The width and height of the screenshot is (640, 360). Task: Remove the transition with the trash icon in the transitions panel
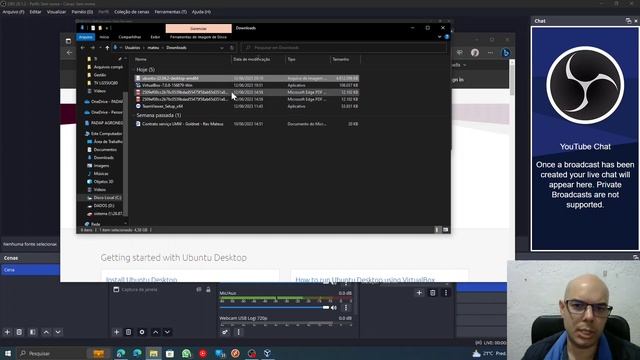[x=433, y=293]
